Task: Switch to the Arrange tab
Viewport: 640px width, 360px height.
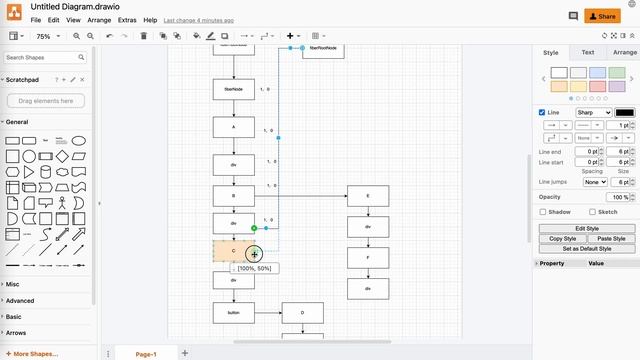Action: click(x=624, y=52)
